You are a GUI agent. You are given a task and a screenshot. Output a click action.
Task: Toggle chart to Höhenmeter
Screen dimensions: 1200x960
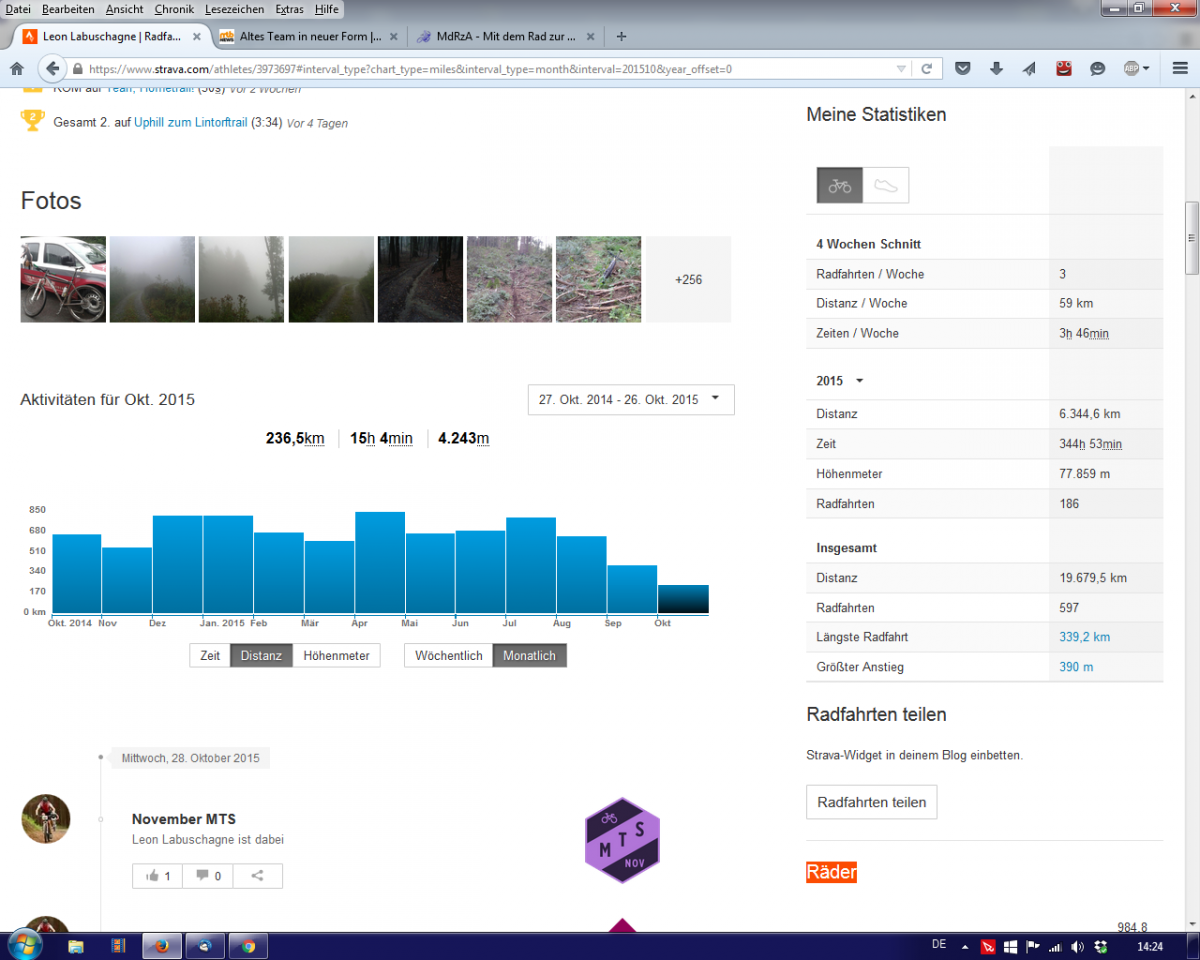[336, 656]
